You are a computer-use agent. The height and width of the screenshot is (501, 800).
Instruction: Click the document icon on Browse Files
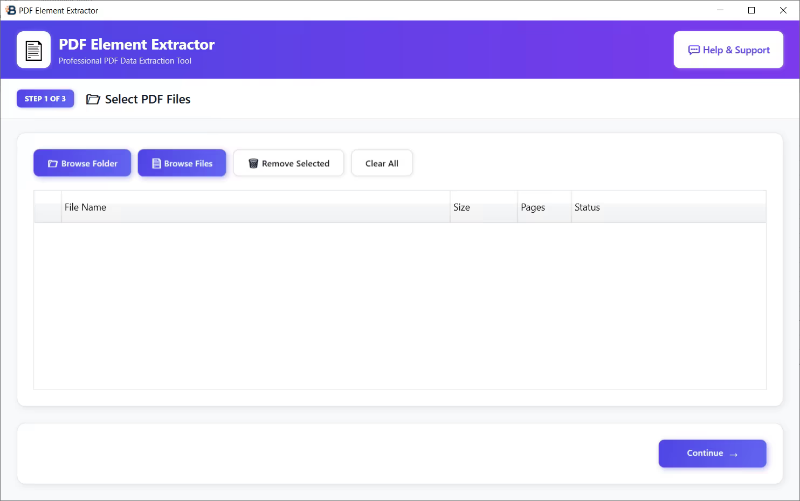coord(156,164)
